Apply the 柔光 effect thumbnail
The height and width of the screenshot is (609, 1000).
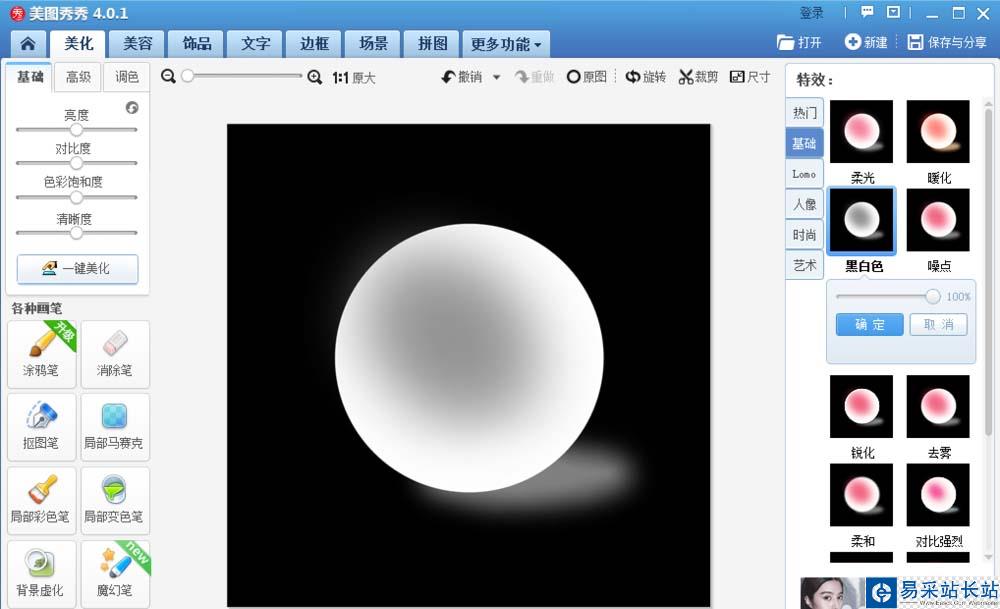862,131
